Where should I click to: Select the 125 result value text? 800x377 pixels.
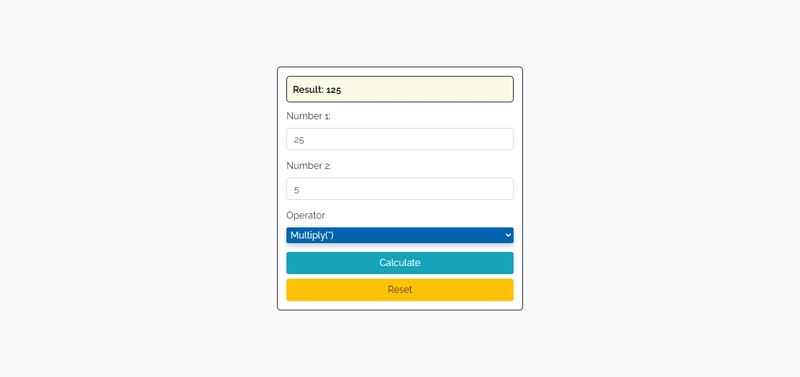pos(334,90)
